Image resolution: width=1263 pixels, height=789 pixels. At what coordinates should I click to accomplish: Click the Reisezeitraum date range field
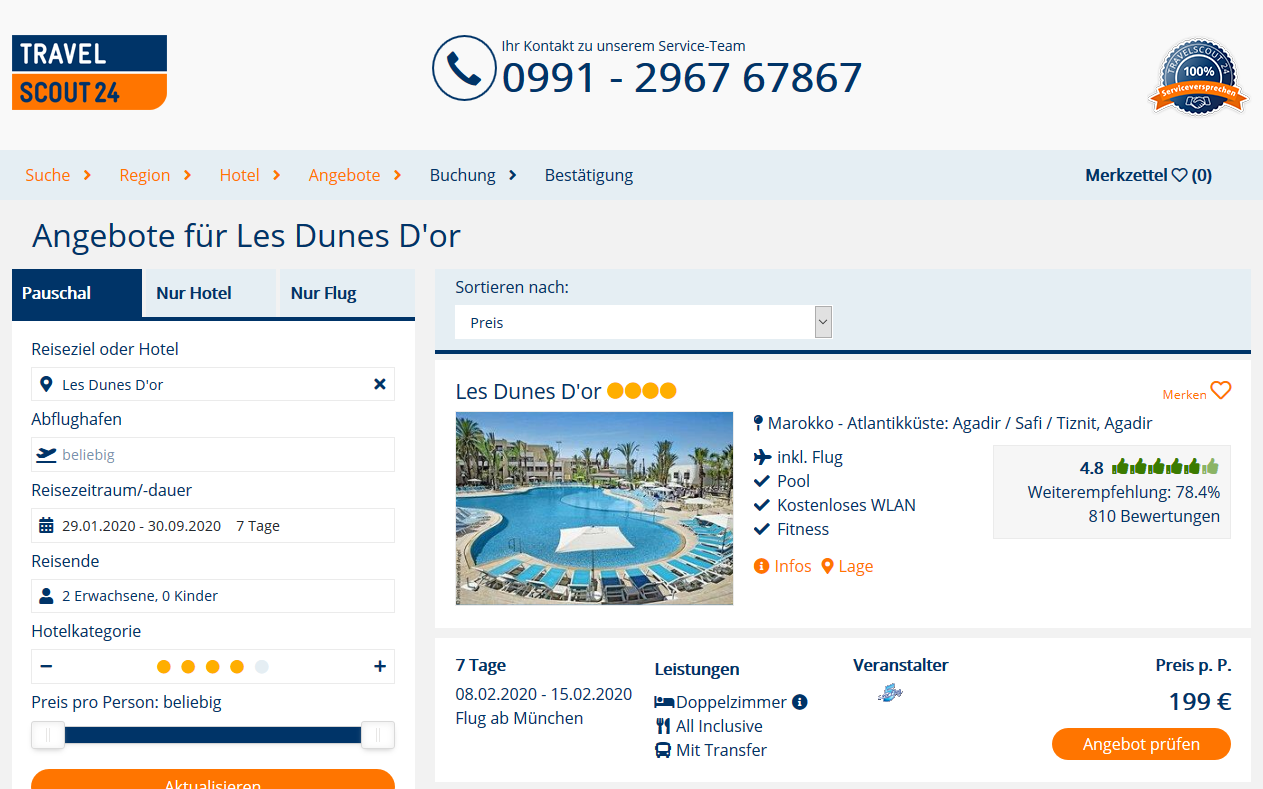coord(213,525)
